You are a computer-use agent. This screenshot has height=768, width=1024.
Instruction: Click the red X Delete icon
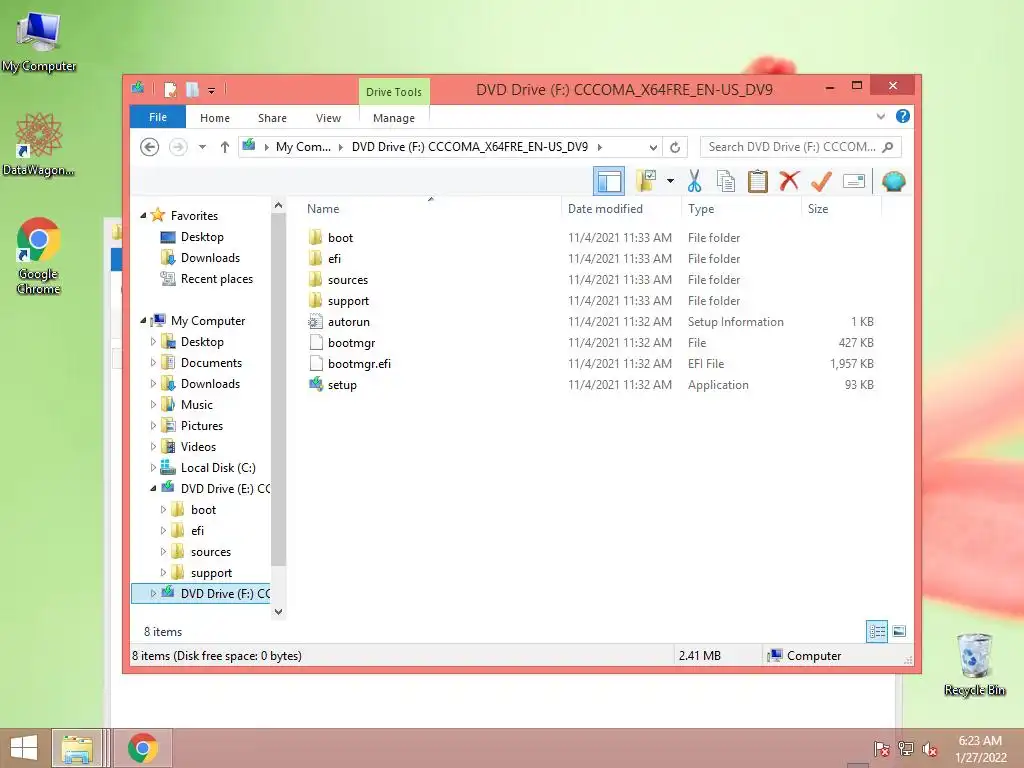coord(789,180)
